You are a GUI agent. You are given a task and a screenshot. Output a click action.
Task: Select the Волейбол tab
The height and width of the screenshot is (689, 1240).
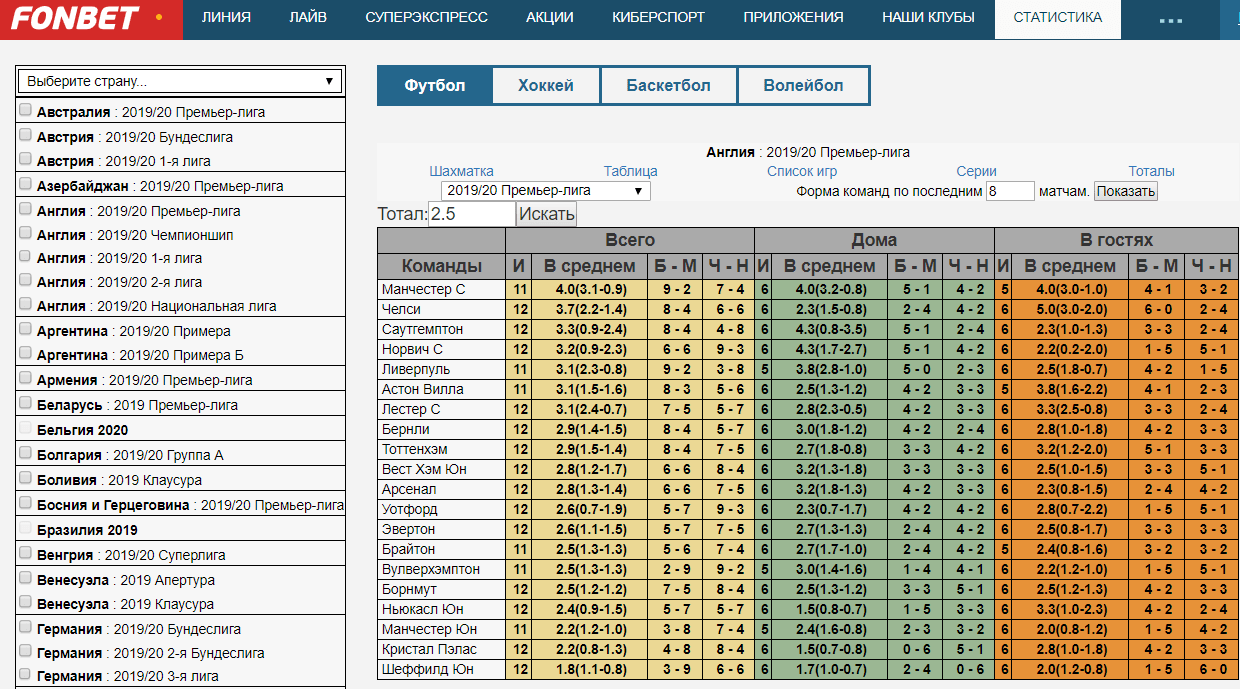[x=803, y=86]
